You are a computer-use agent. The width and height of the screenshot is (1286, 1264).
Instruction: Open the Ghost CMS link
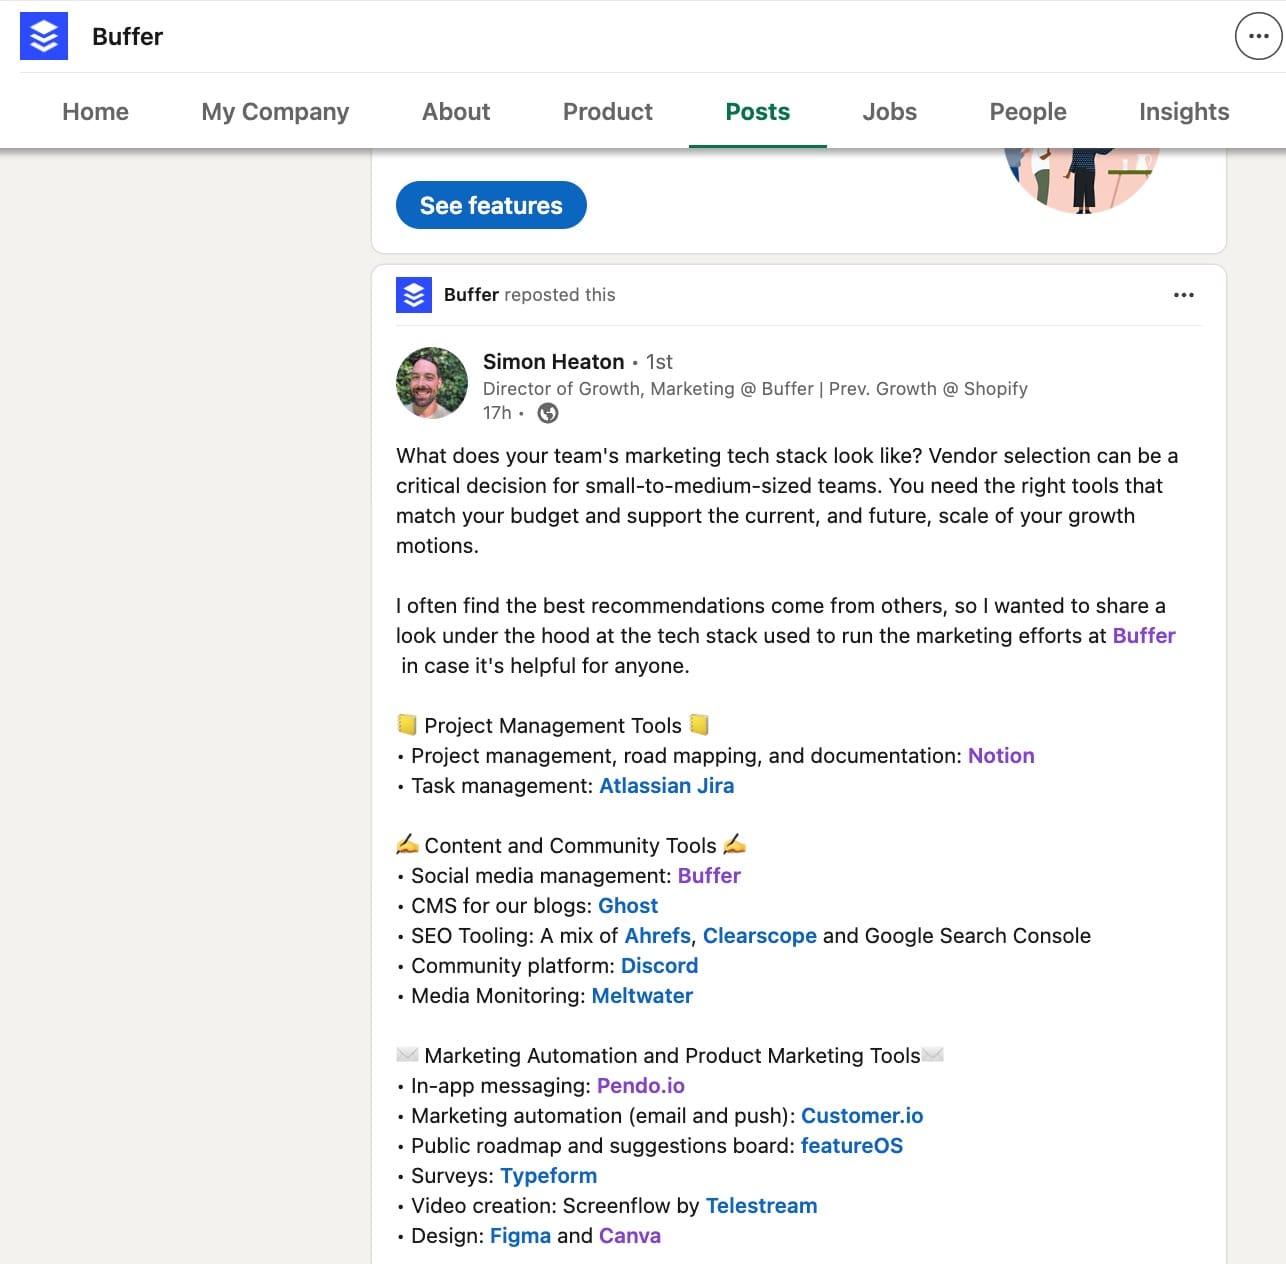(x=628, y=905)
